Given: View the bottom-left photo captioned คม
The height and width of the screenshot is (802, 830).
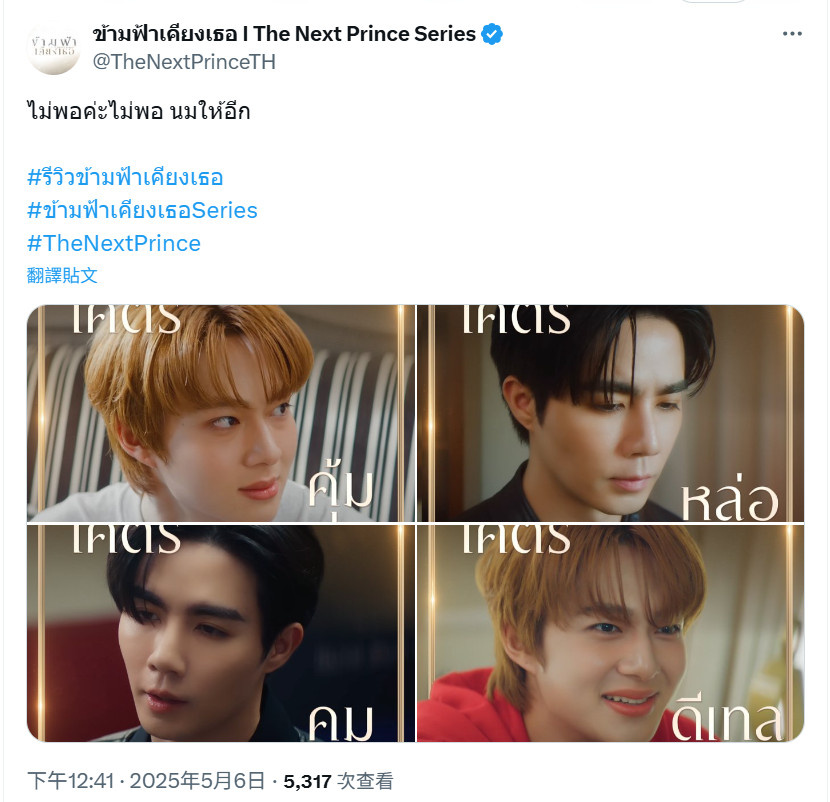Looking at the screenshot, I should 221,633.
